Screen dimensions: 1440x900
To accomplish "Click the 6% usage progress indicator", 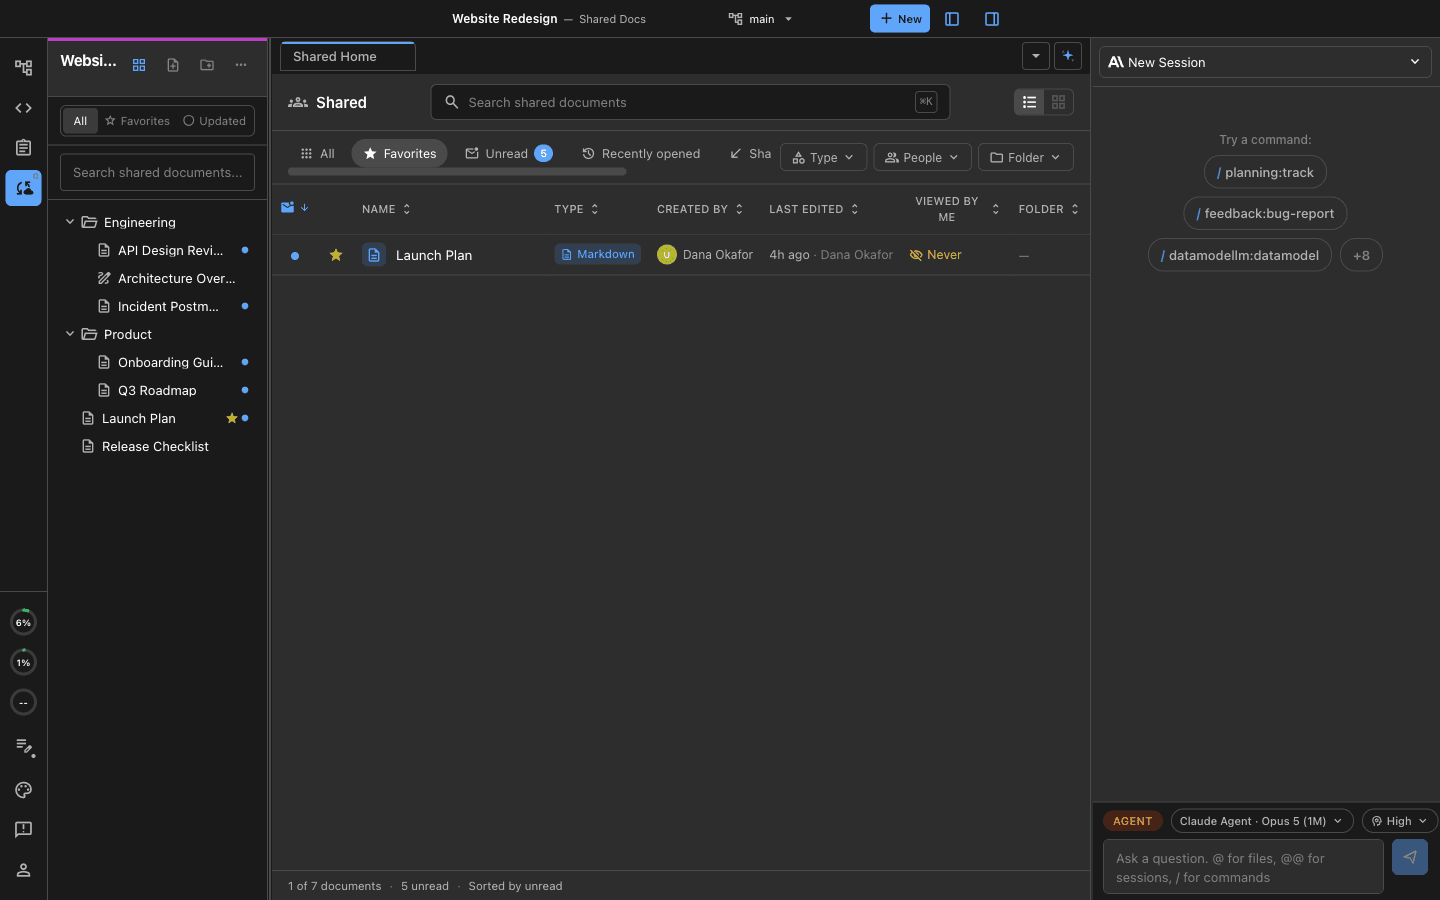I will pos(23,622).
